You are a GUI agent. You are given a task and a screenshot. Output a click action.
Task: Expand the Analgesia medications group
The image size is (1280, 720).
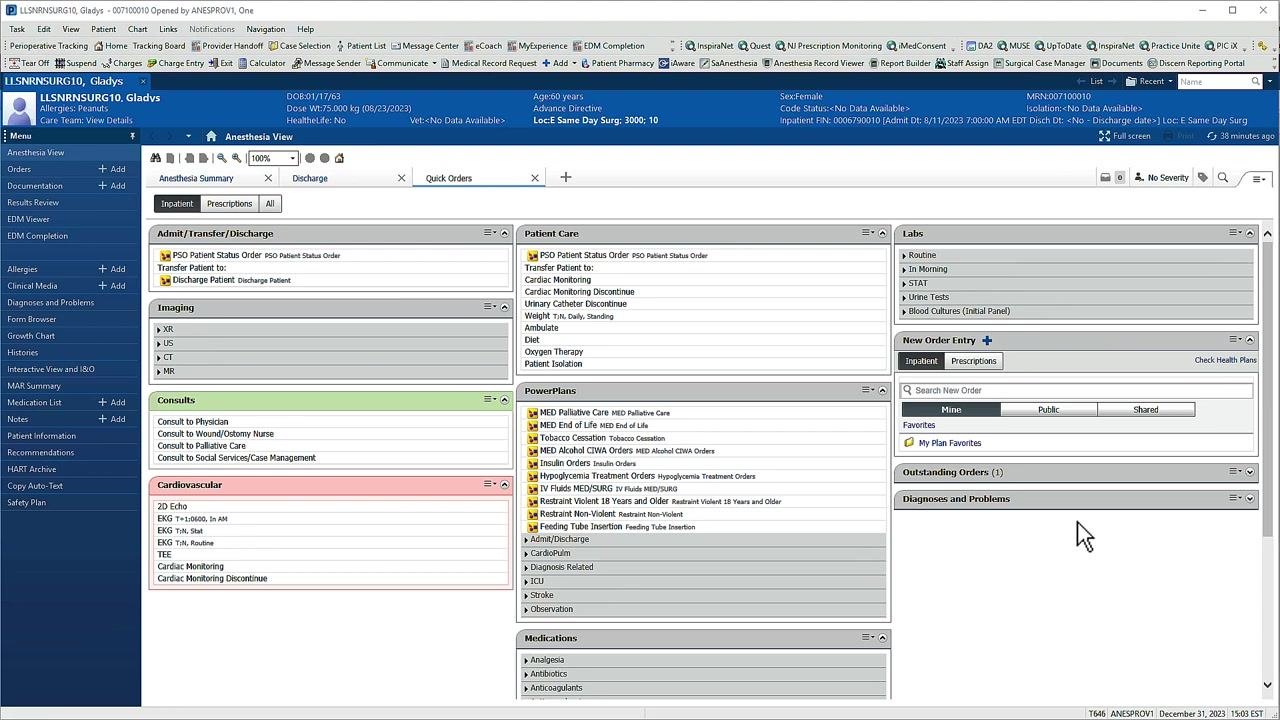coord(703,660)
